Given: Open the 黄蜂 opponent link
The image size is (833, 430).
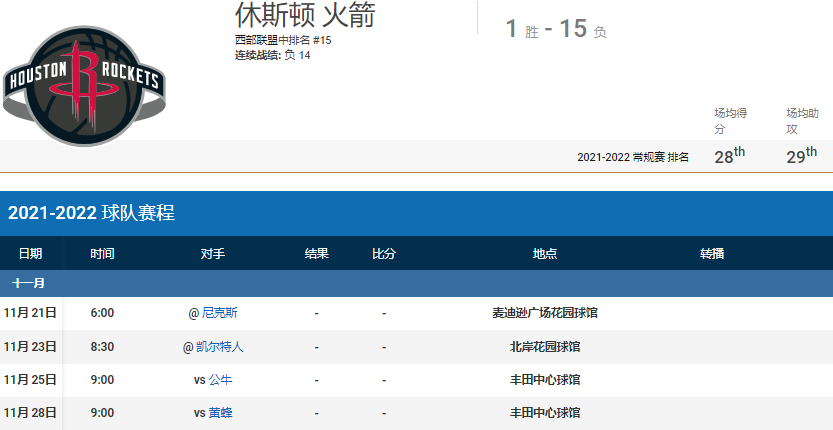Looking at the screenshot, I should [x=220, y=413].
